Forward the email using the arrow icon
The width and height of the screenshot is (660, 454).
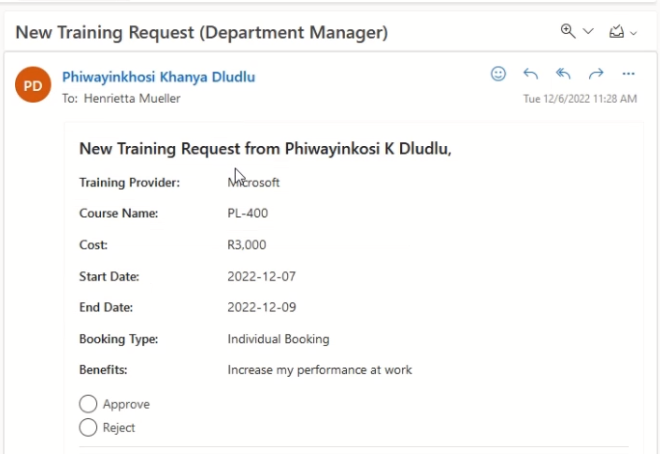tap(596, 74)
